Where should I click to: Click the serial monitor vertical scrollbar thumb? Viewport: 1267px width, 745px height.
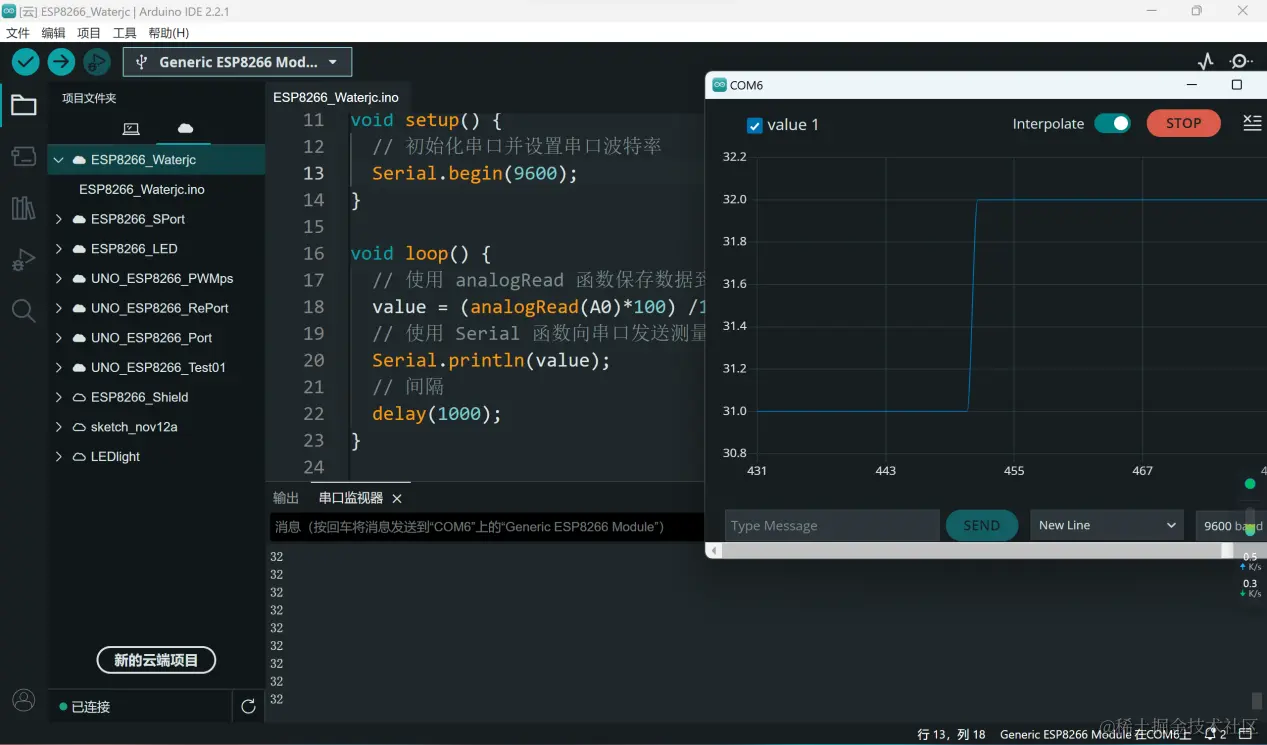click(x=1257, y=701)
